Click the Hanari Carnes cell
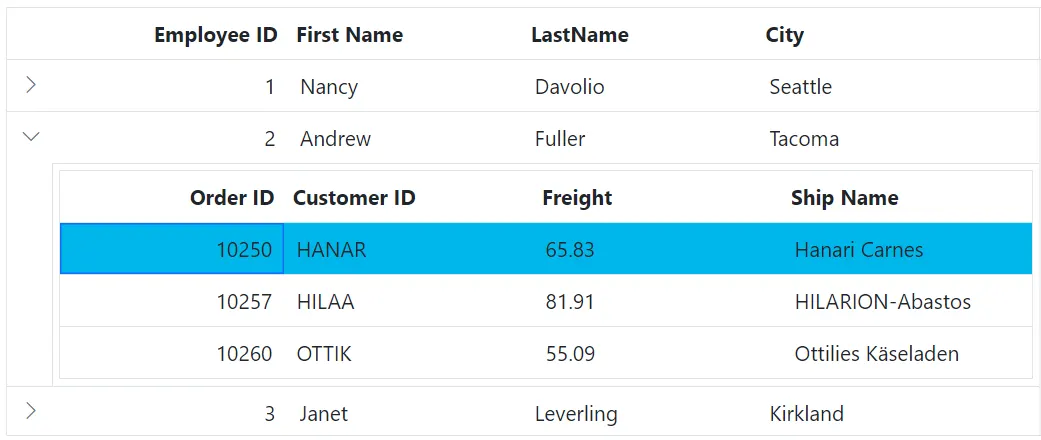This screenshot has width=1041, height=440. coord(858,250)
